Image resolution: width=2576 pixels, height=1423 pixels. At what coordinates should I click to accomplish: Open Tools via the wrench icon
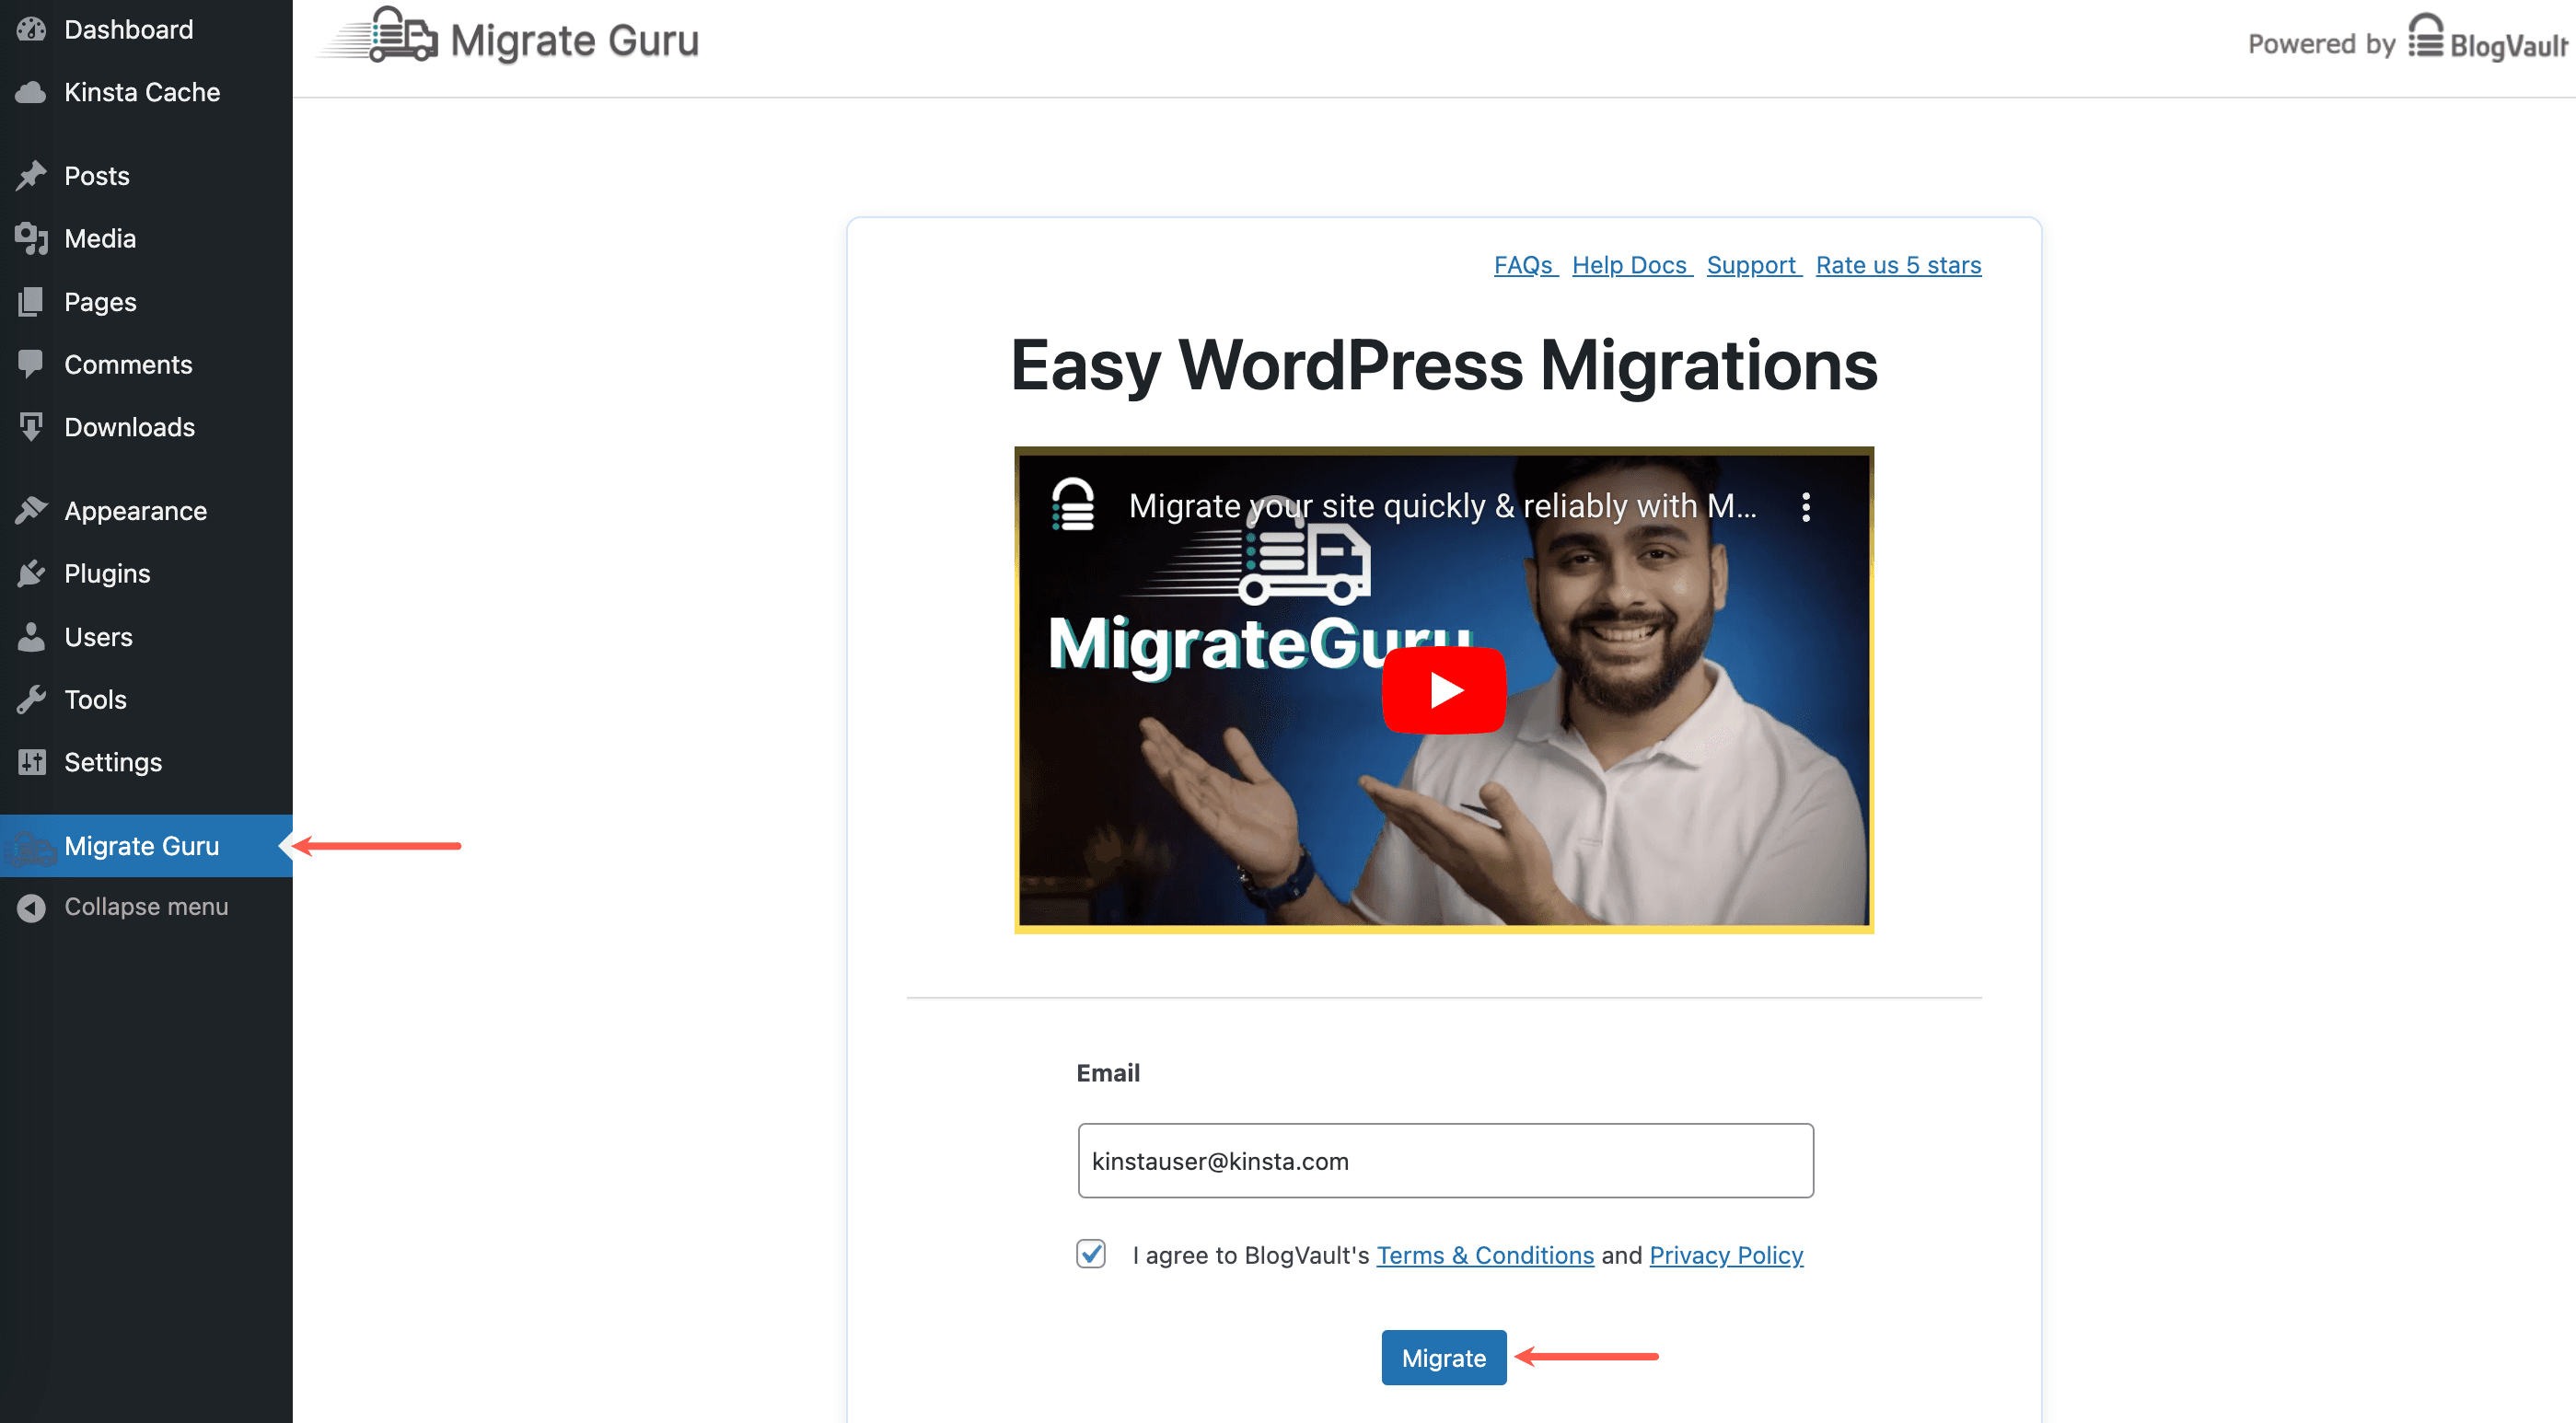pos(31,699)
